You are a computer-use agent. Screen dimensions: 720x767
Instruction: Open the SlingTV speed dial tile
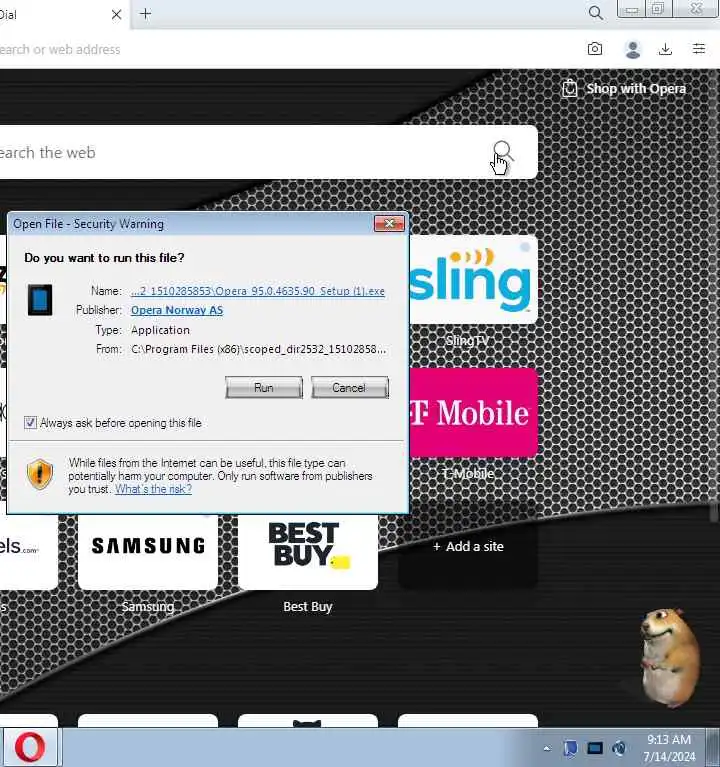(x=473, y=279)
